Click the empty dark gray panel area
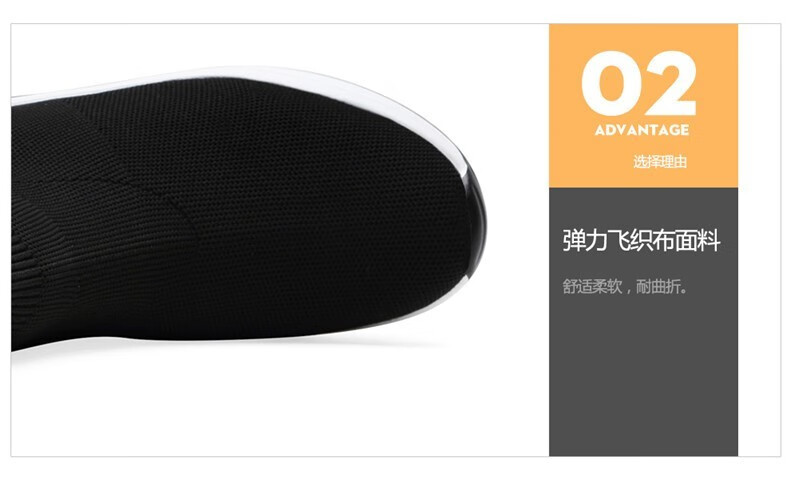The image size is (790, 477). pos(643,378)
